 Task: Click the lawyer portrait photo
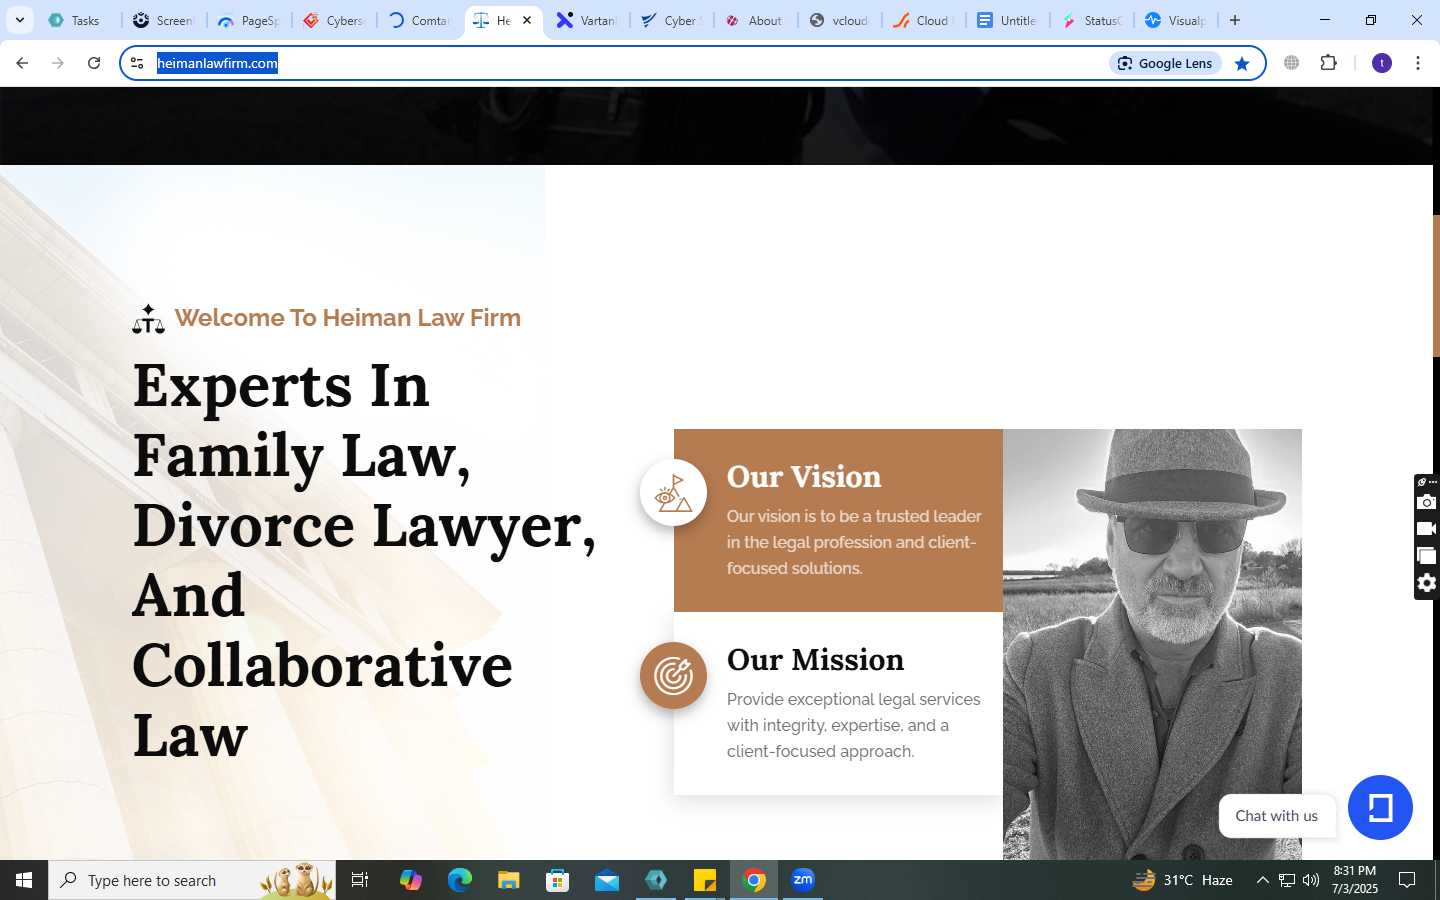[x=1152, y=644]
